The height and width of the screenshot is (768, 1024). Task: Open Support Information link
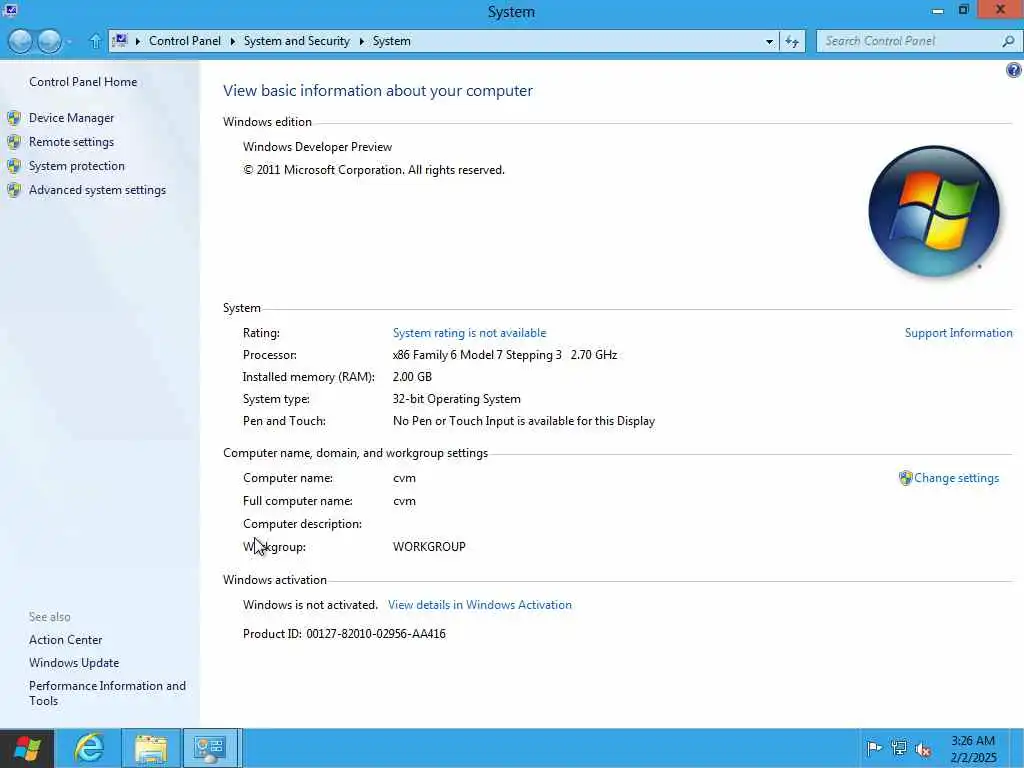[958, 333]
